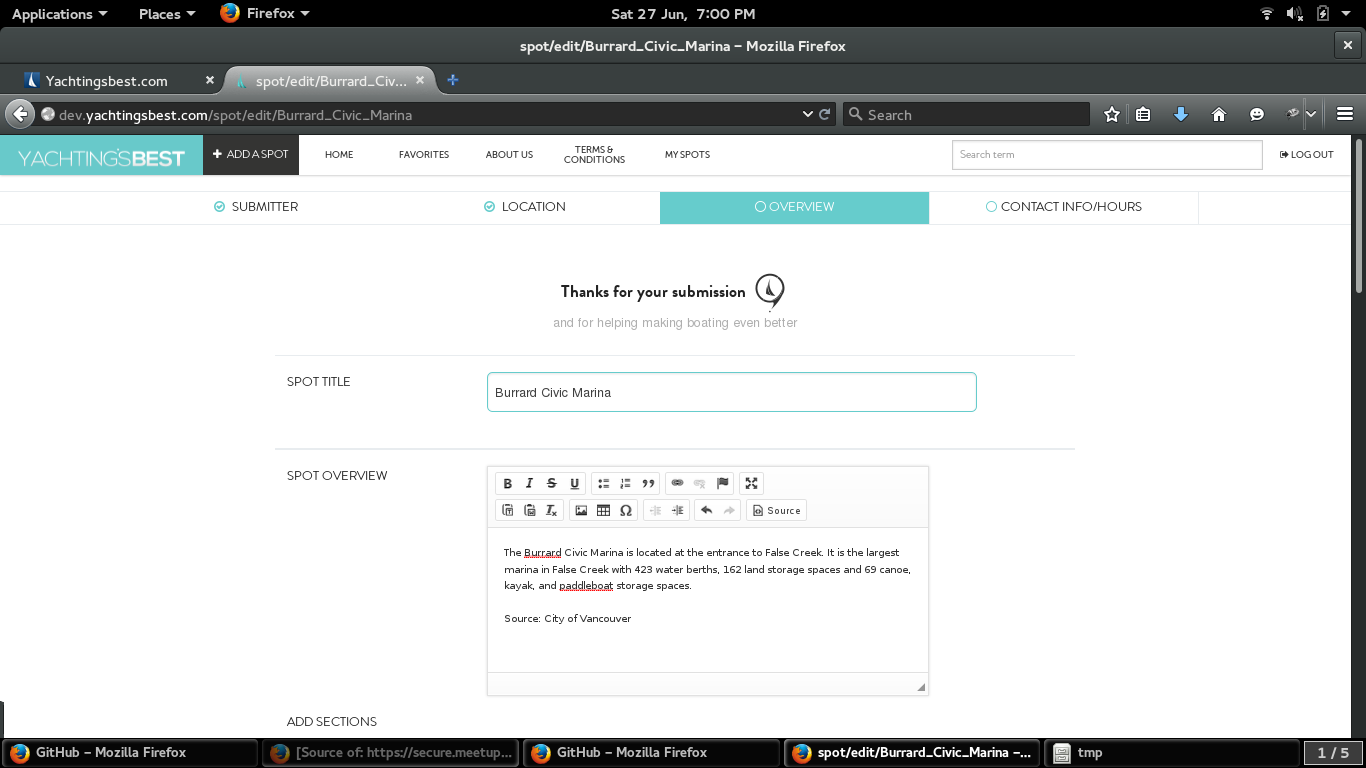Viewport: 1366px width, 768px height.
Task: Insert an image into the overview
Action: (x=581, y=511)
